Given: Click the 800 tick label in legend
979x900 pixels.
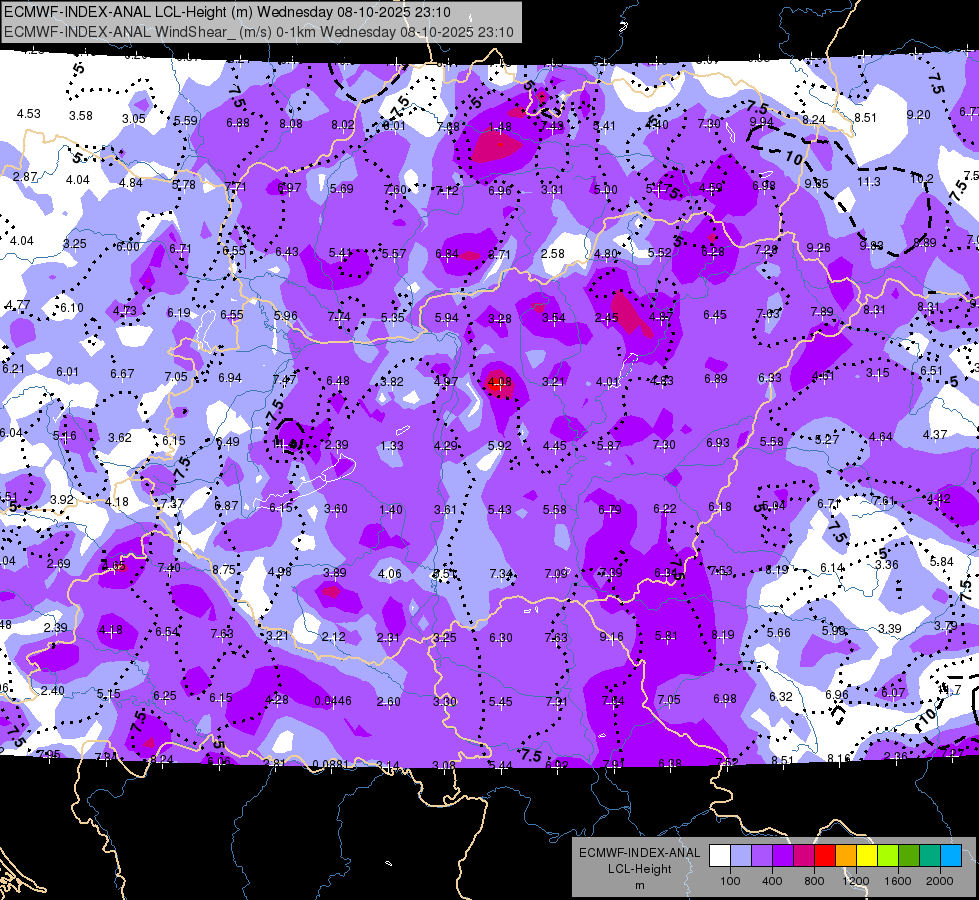Looking at the screenshot, I should [813, 881].
